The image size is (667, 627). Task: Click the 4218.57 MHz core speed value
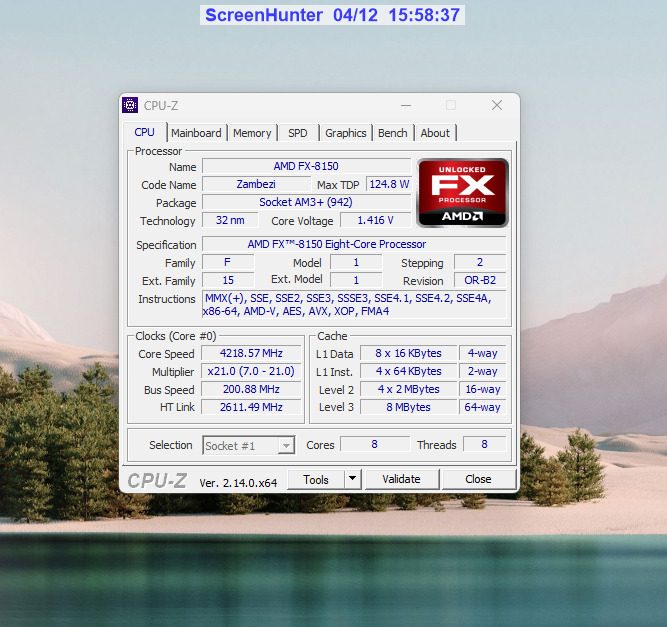pyautogui.click(x=251, y=353)
